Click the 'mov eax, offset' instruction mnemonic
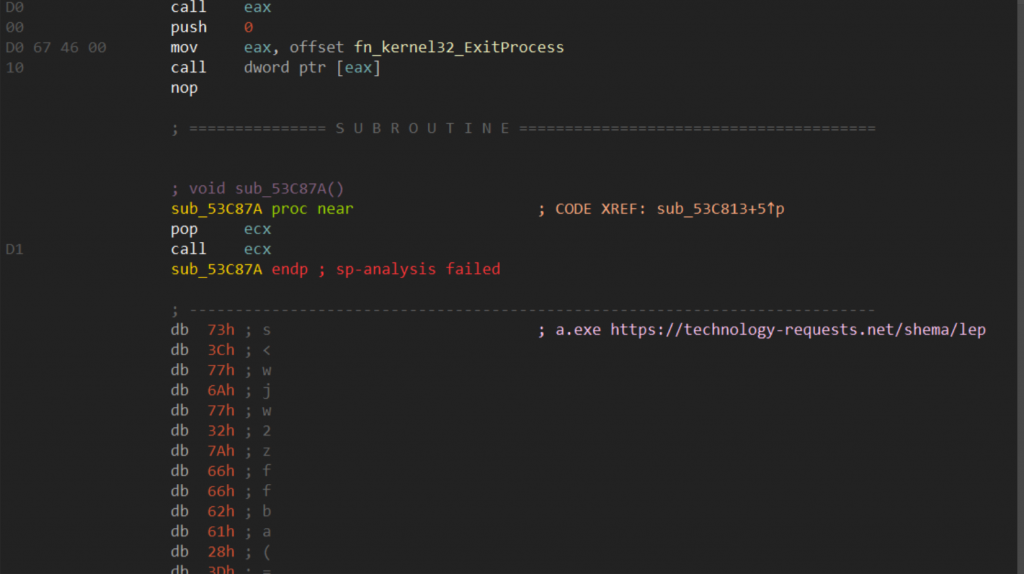Viewport: 1024px width, 574px height. 184,48
